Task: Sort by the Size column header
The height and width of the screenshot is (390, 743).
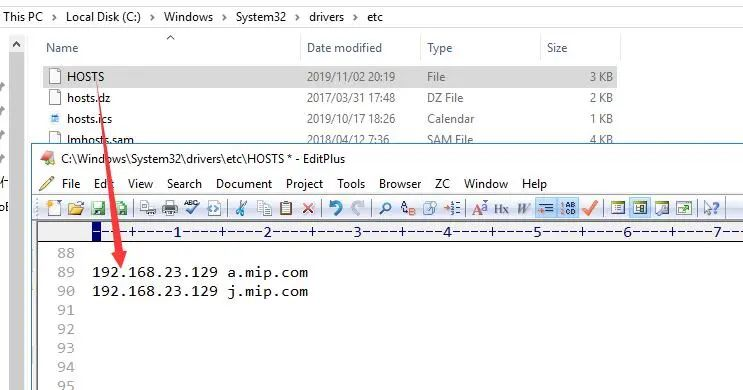Action: (557, 48)
